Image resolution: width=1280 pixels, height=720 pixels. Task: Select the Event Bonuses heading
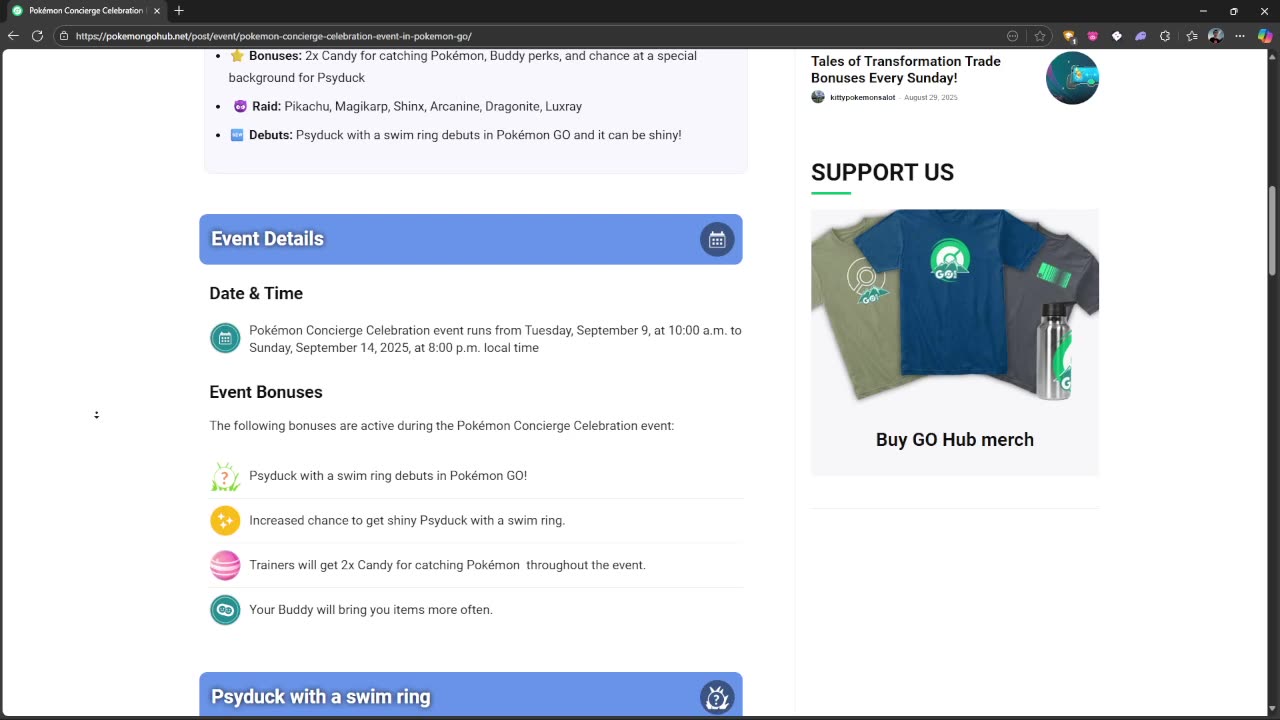(266, 392)
